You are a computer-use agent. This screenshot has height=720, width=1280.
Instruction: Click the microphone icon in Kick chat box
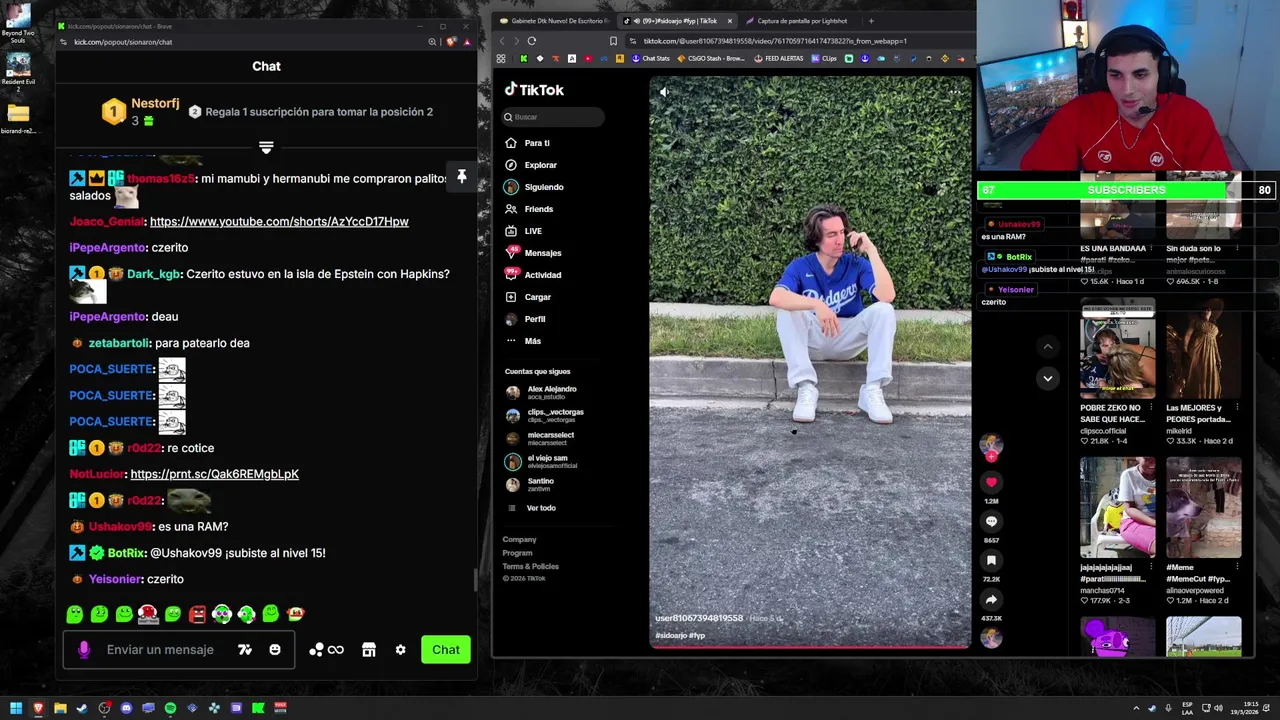click(84, 650)
